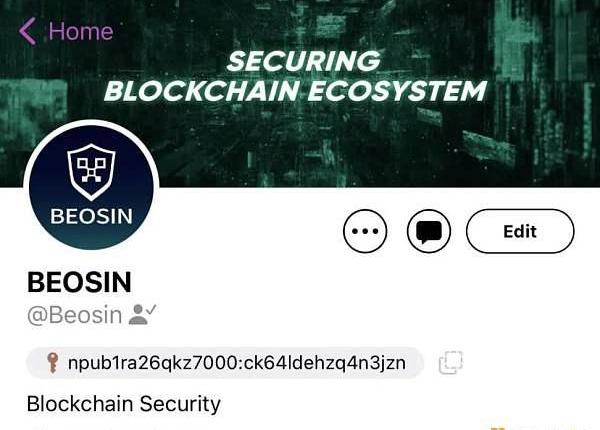Open the three-dots more options button
Viewport: 600px width, 430px height.
[365, 231]
